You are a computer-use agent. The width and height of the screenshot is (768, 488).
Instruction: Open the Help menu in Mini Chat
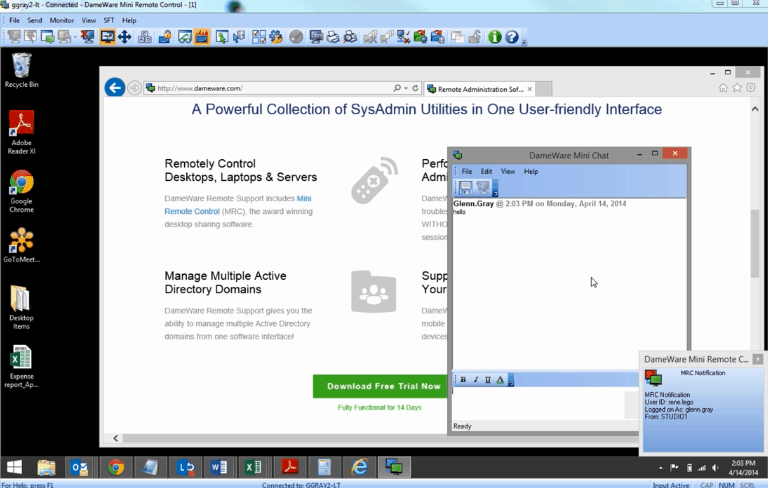531,171
